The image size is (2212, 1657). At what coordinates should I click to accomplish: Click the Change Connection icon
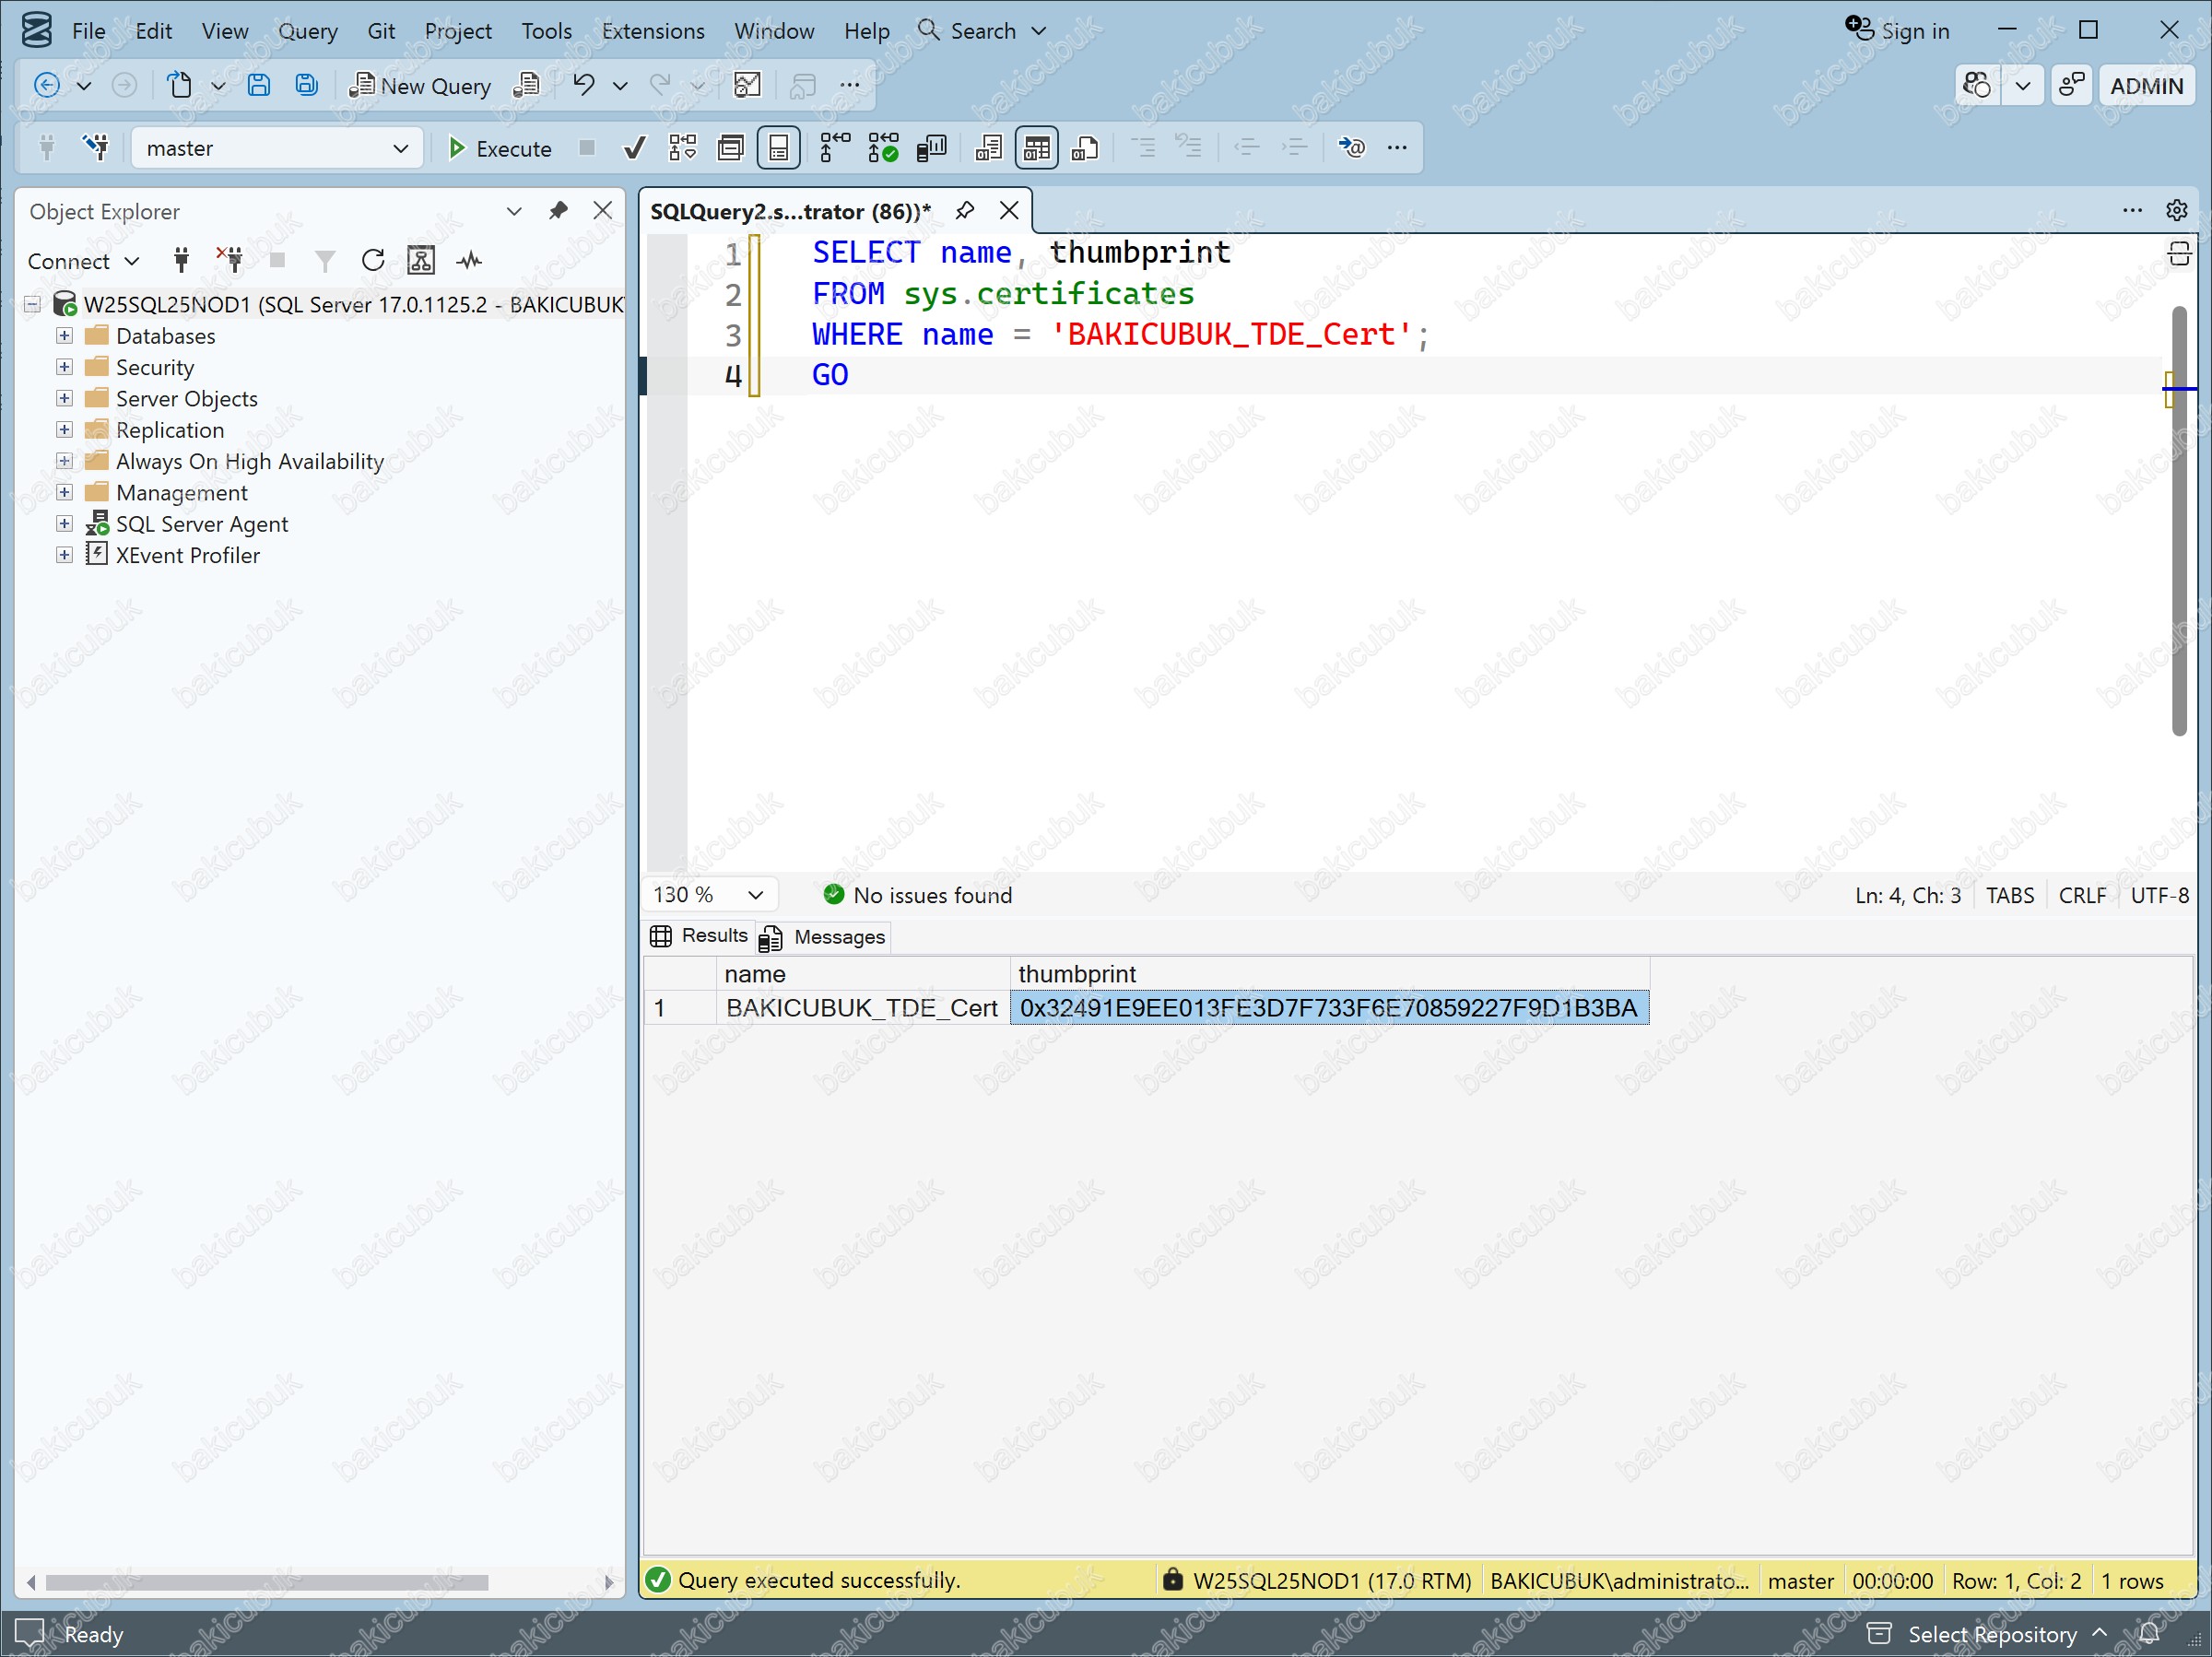tap(96, 148)
